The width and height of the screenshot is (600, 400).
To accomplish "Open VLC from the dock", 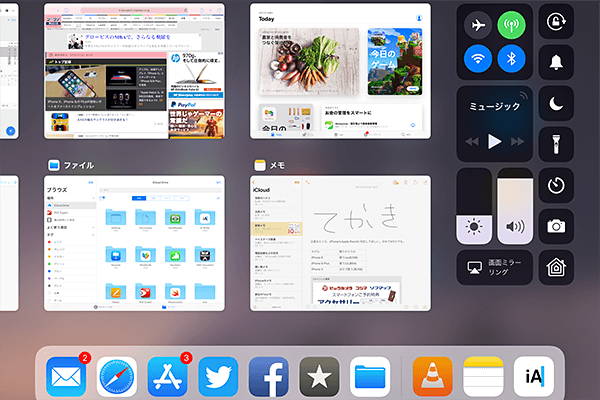I will coord(432,377).
